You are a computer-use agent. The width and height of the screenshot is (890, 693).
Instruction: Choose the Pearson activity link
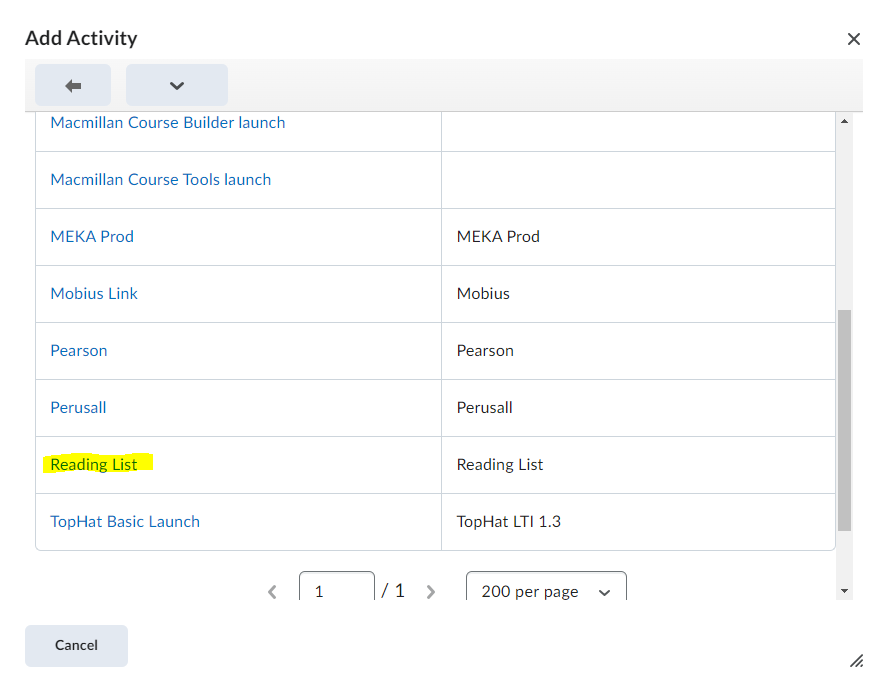[78, 351]
